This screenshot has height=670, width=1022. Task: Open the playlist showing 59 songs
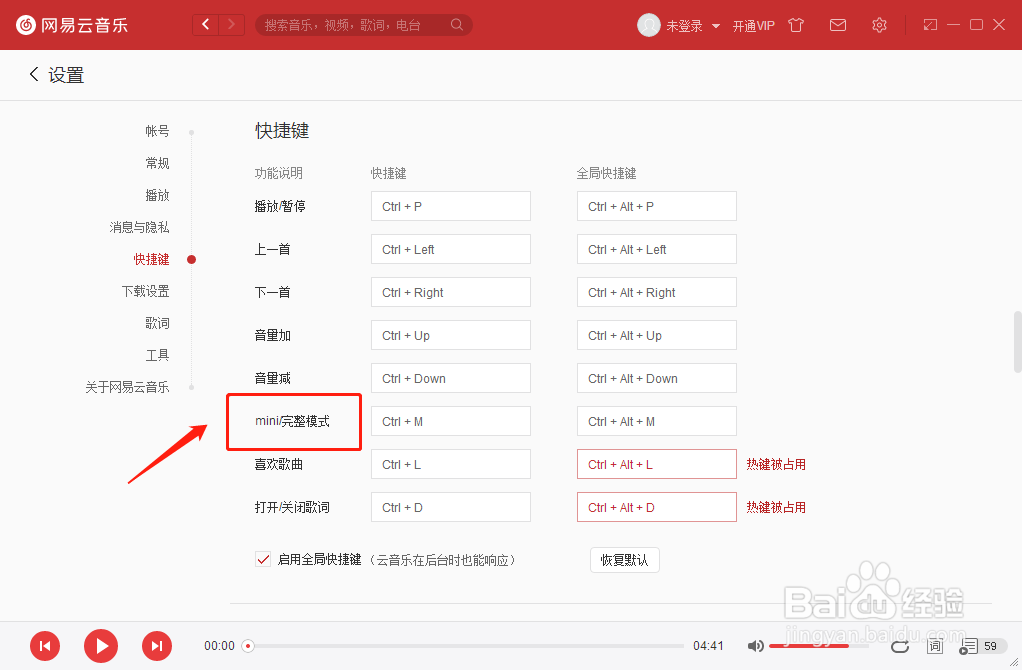tap(975, 646)
